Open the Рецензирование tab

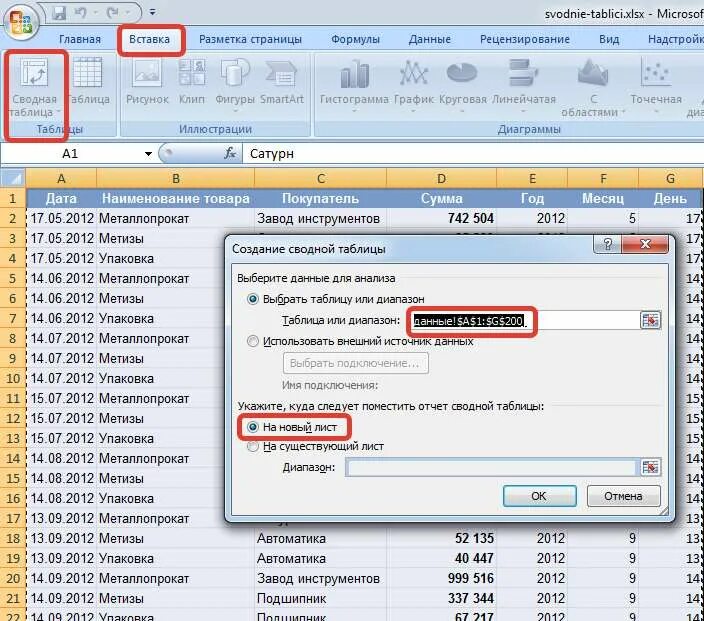coord(524,40)
